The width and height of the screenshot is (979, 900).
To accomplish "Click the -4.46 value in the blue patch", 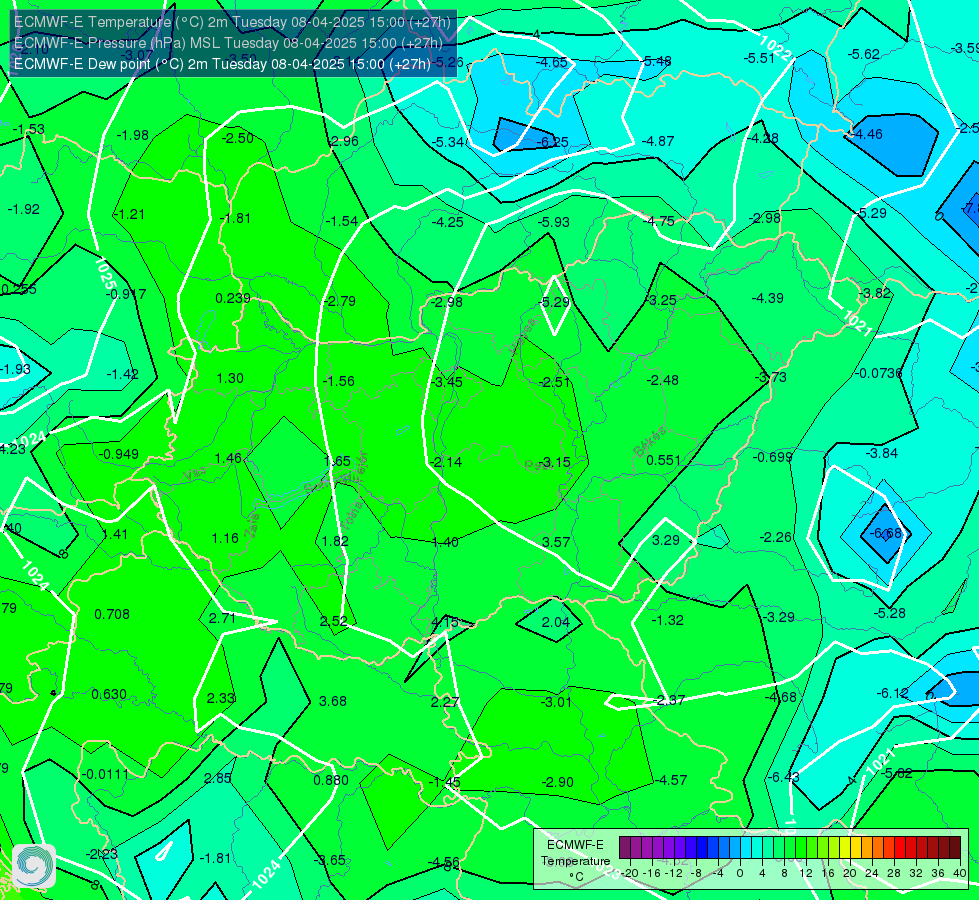I will point(867,134).
